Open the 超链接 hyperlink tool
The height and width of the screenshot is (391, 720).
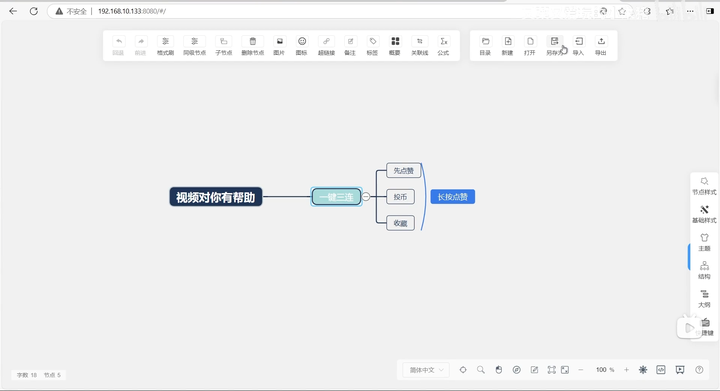click(326, 46)
